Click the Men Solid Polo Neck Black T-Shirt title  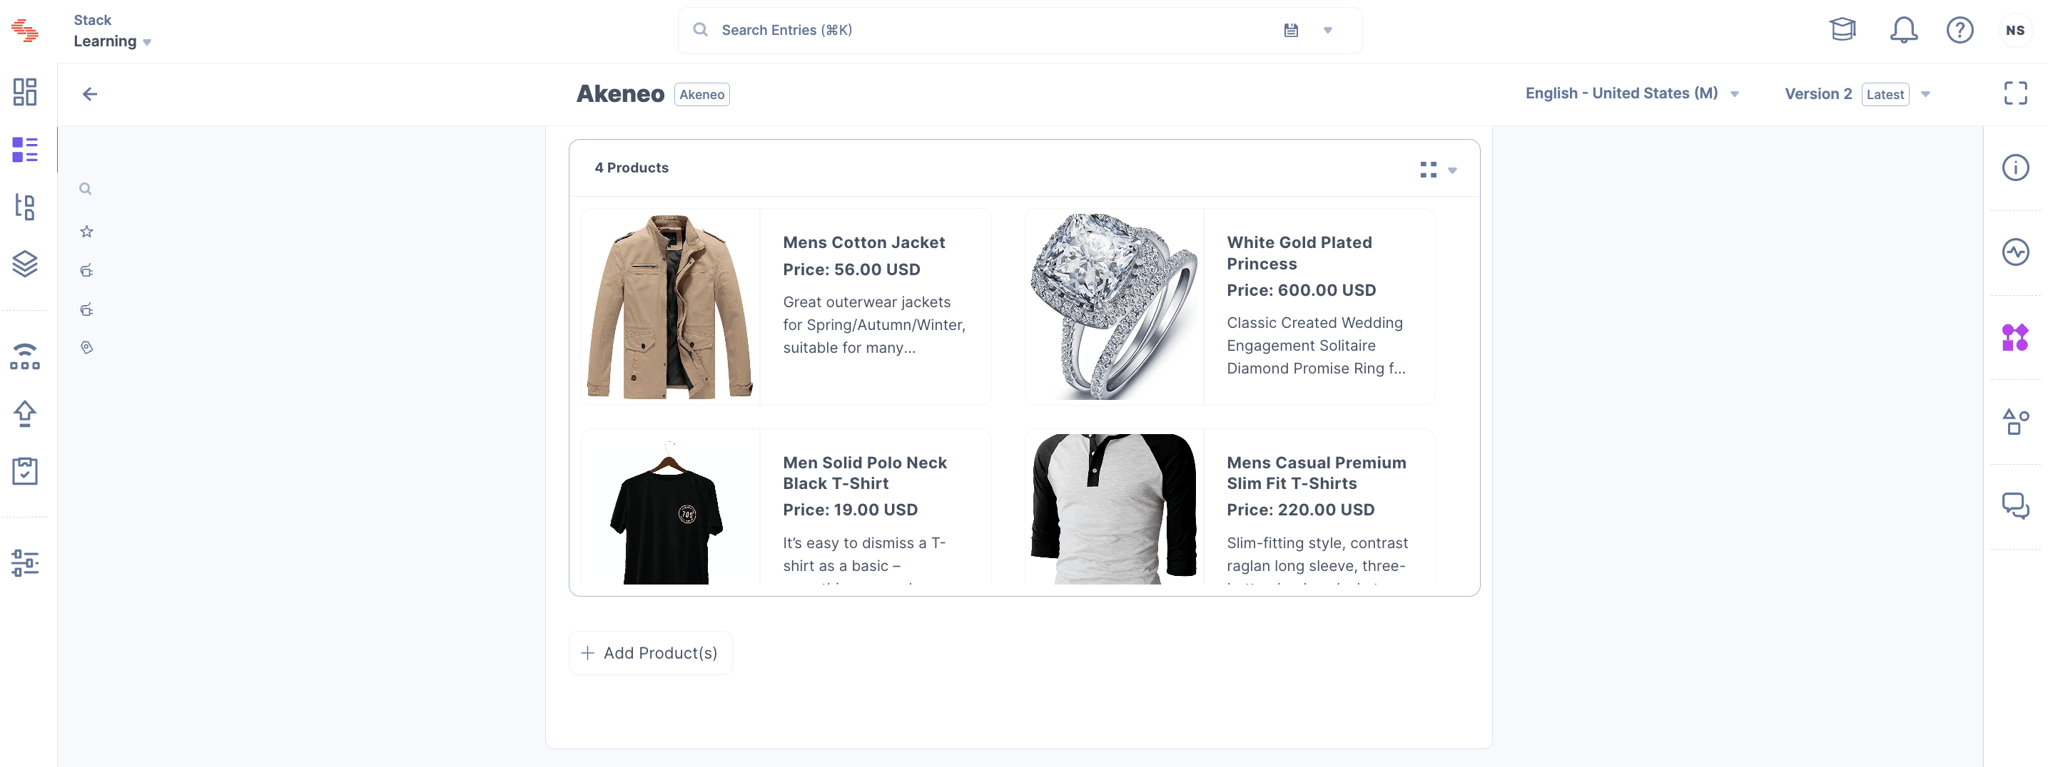coord(865,473)
